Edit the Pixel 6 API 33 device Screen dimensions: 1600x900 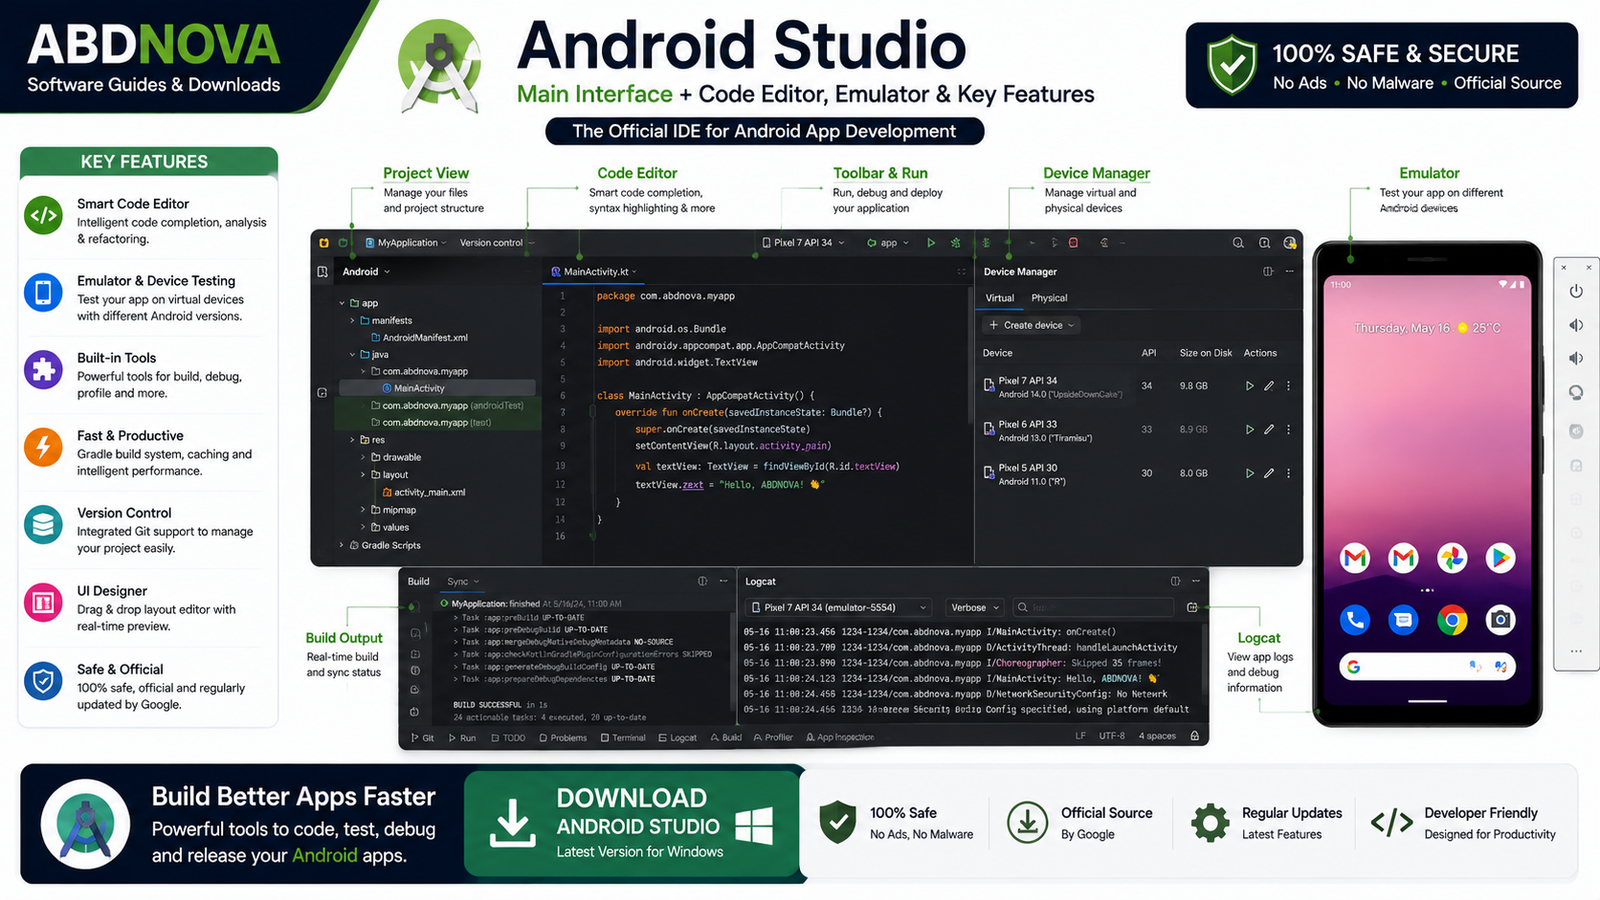pyautogui.click(x=1269, y=429)
